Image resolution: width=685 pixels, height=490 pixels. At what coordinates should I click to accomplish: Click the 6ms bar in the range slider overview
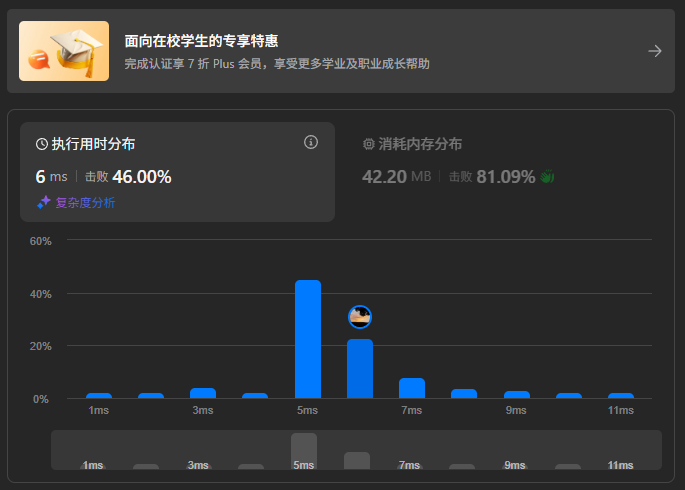pyautogui.click(x=357, y=461)
